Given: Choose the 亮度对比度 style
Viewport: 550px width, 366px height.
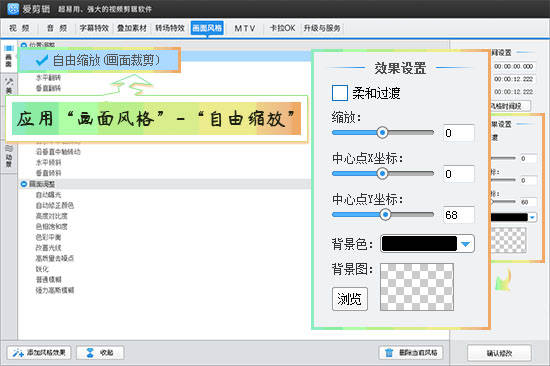Looking at the screenshot, I should click(52, 216).
